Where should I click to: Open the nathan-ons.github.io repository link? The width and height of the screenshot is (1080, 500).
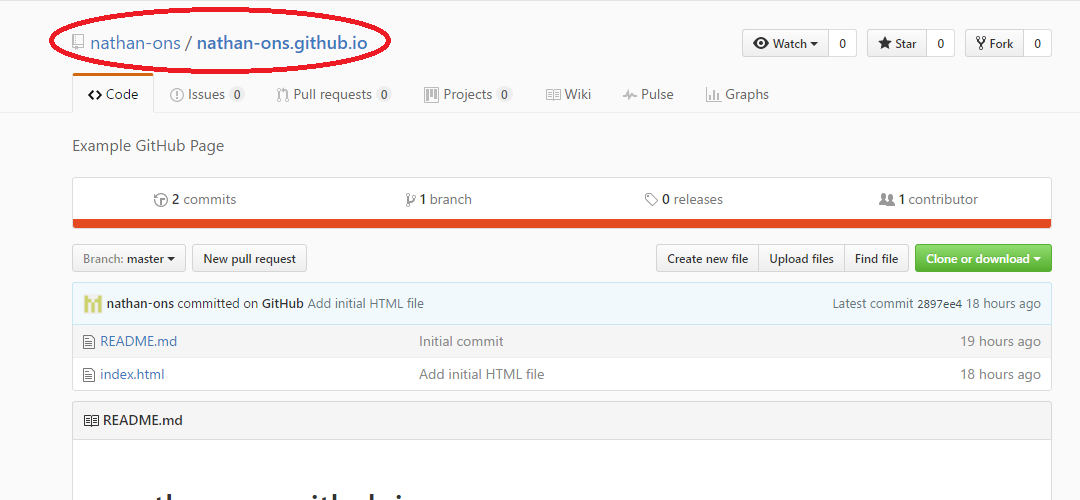282,43
